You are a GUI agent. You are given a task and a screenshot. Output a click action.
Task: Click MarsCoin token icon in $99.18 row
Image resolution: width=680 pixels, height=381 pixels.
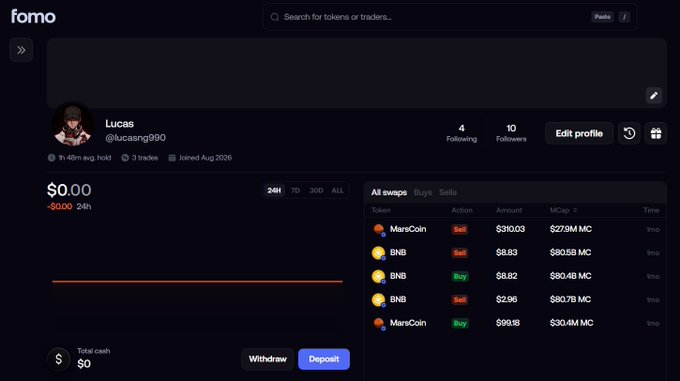click(379, 323)
